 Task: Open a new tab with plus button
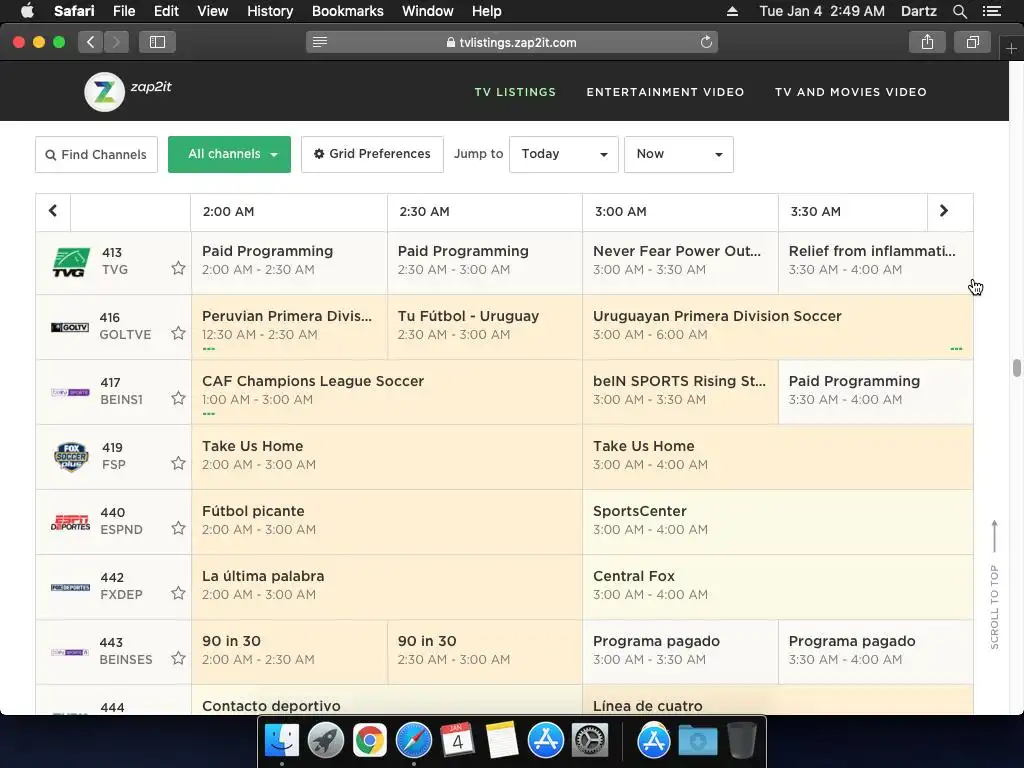pyautogui.click(x=1011, y=48)
